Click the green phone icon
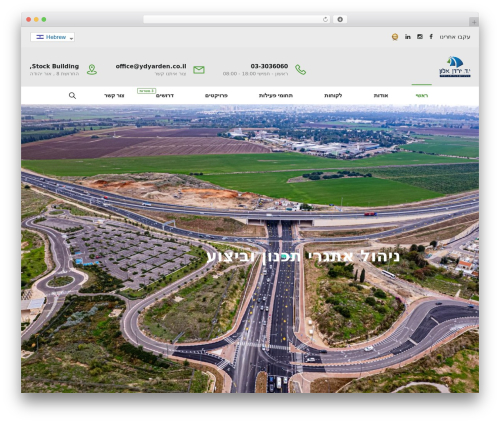This screenshot has height=423, width=500. (x=300, y=70)
